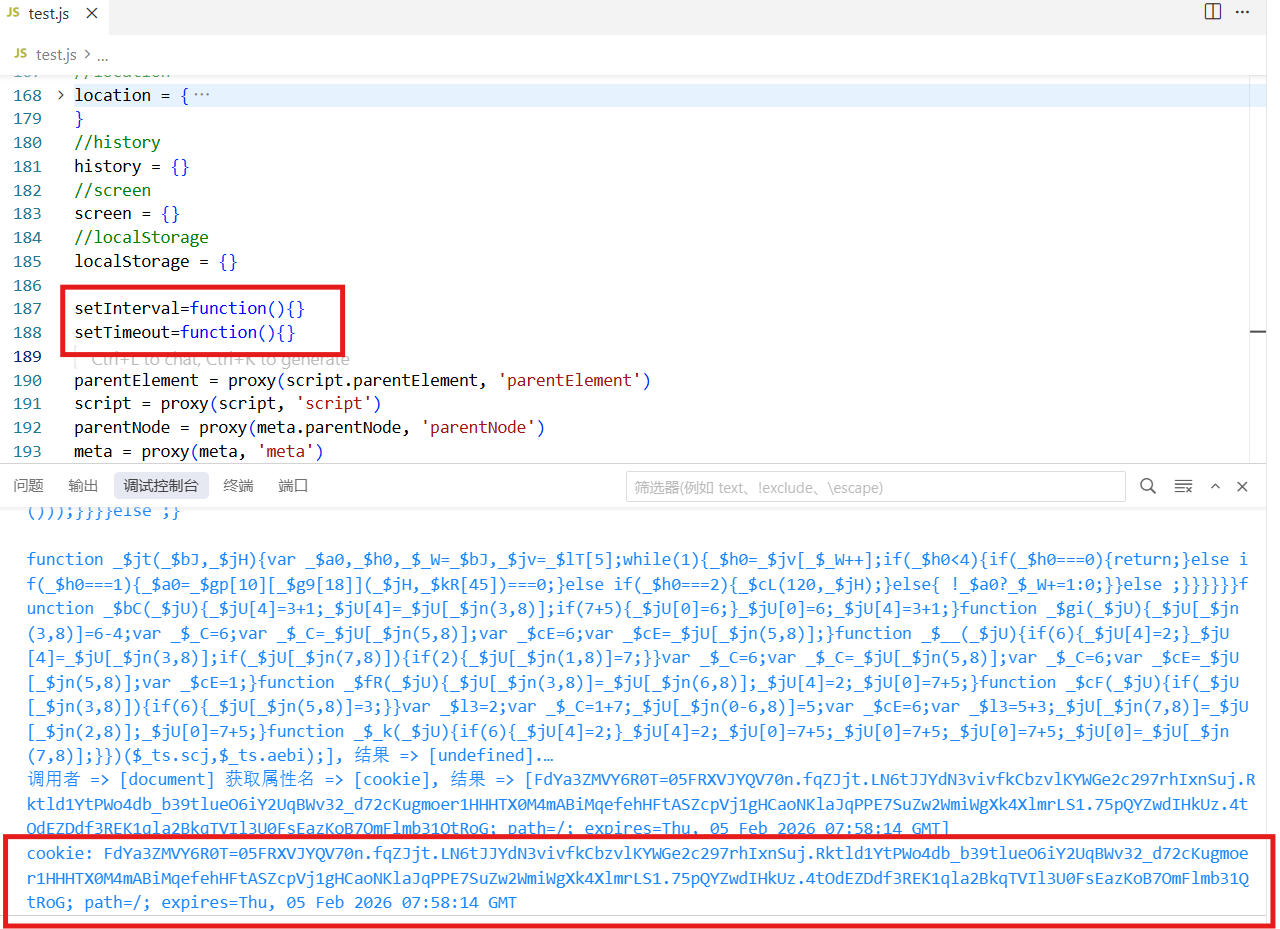Select the 调试控制台 (Debug Console) tab
Viewport: 1280px width, 929px height.
point(161,486)
